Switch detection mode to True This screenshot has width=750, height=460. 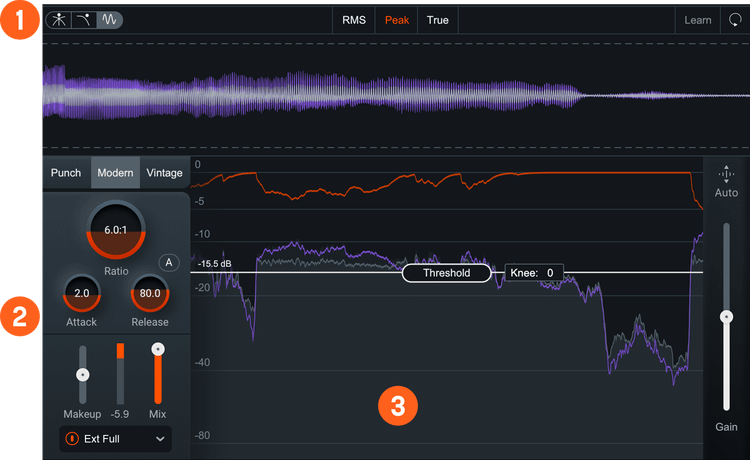pyautogui.click(x=438, y=20)
